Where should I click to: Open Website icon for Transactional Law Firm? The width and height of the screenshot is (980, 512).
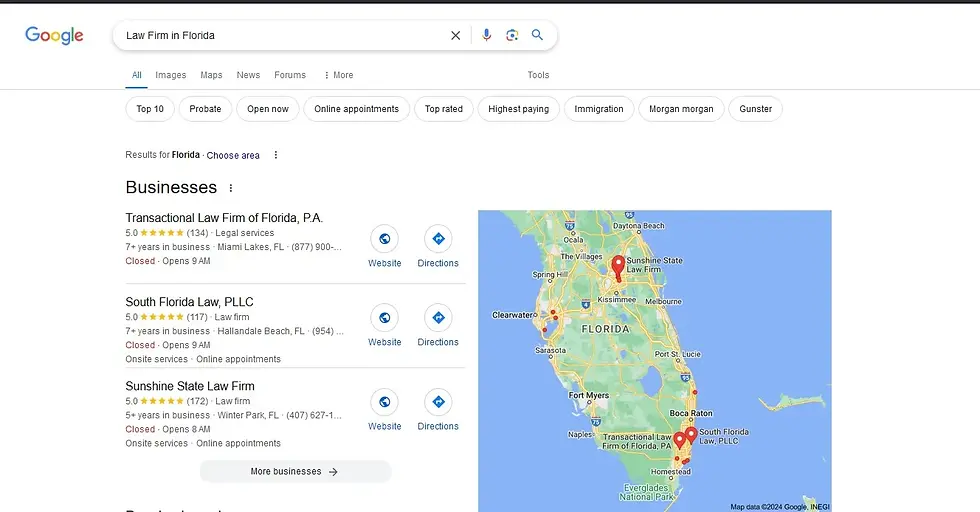click(x=384, y=239)
